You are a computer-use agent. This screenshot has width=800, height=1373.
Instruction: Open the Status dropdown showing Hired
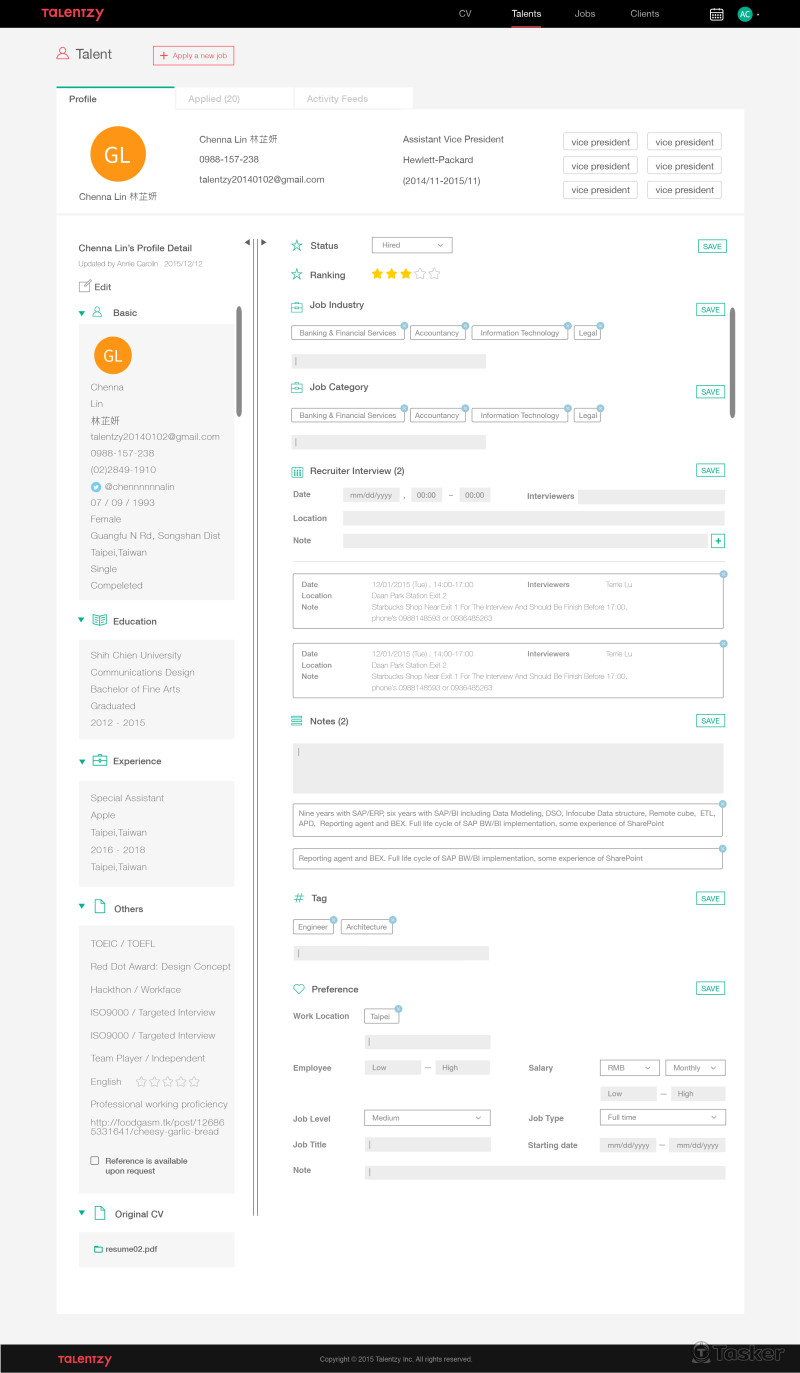pos(411,245)
